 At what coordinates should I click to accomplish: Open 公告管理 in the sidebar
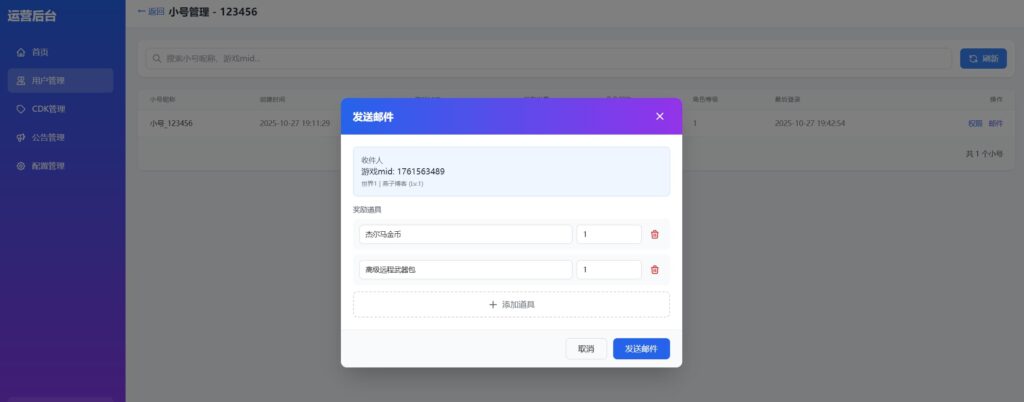click(x=60, y=138)
